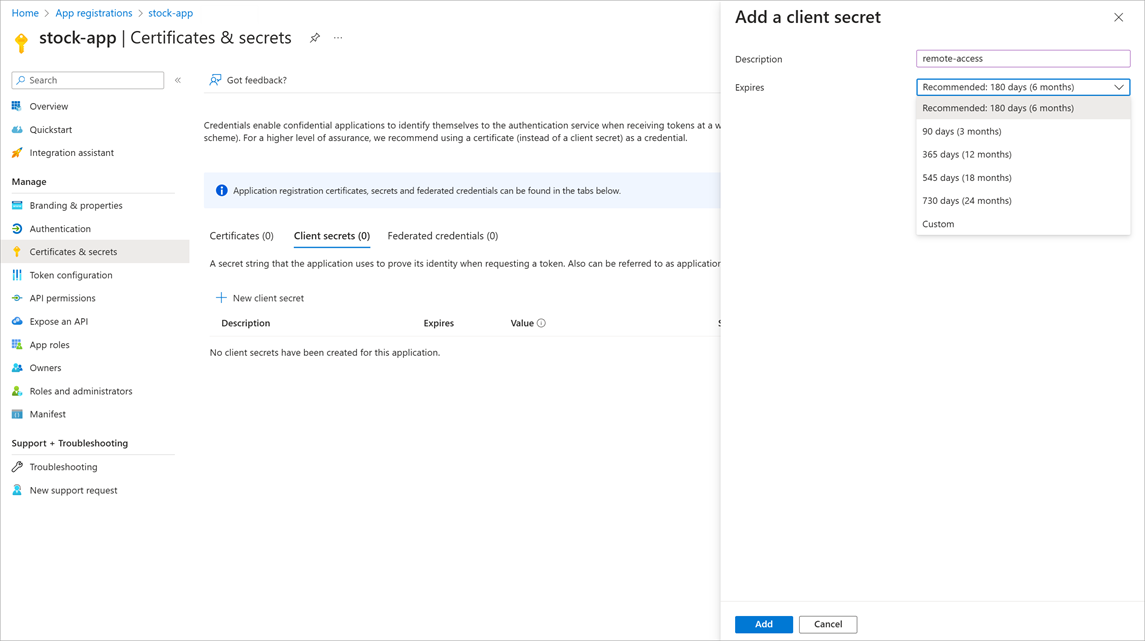Click the Authentication icon
Image resolution: width=1145 pixels, height=641 pixels.
(17, 229)
